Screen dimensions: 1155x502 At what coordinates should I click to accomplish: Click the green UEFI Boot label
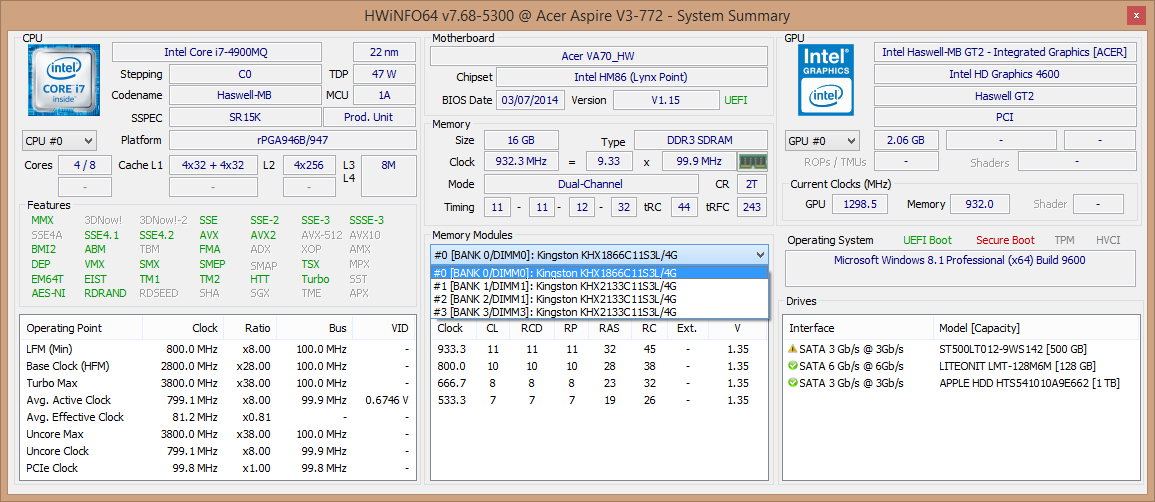(927, 240)
